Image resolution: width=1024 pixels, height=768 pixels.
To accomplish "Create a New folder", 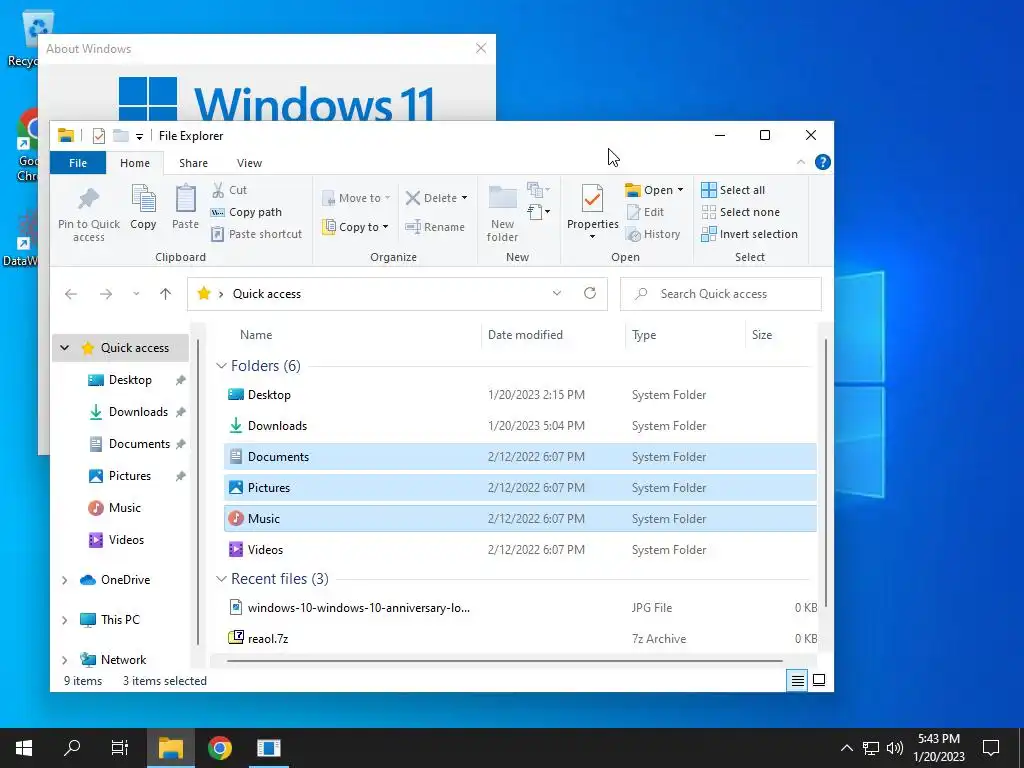I will [x=502, y=214].
